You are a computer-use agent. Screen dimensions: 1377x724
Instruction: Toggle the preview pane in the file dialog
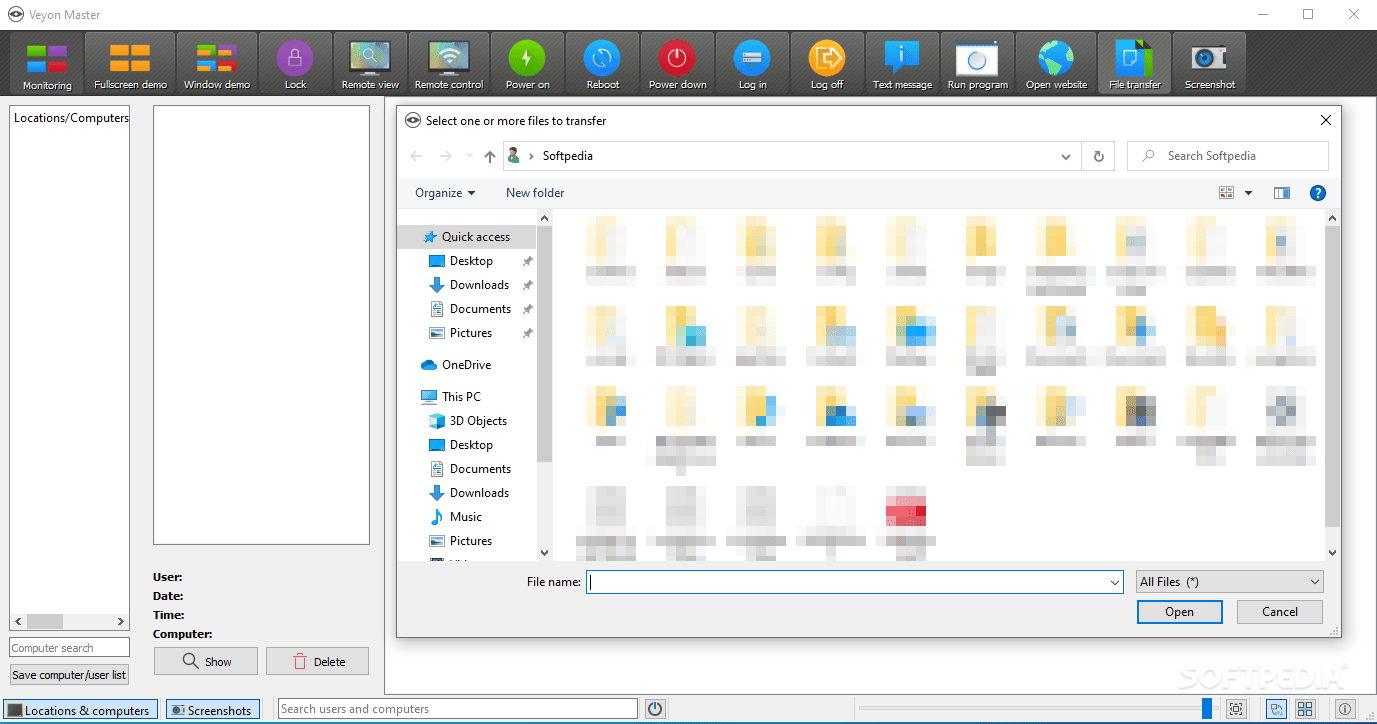coord(1281,192)
